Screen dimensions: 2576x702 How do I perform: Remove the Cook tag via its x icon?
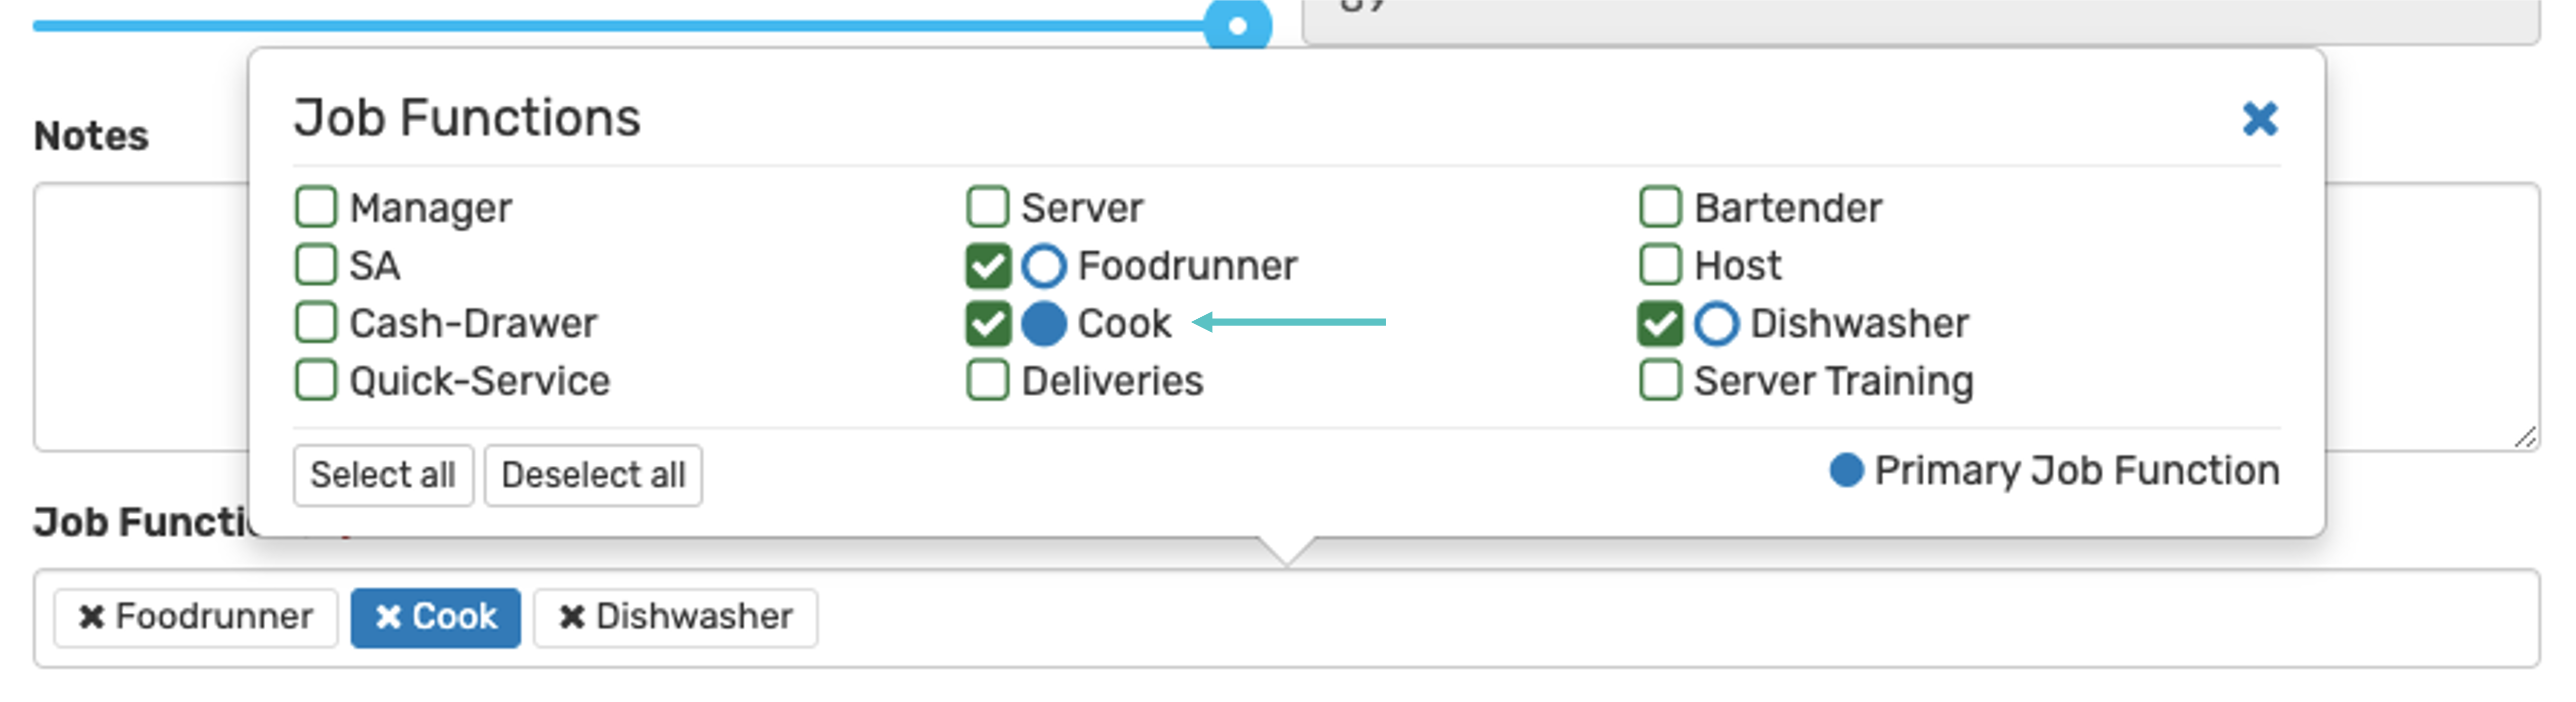click(388, 617)
